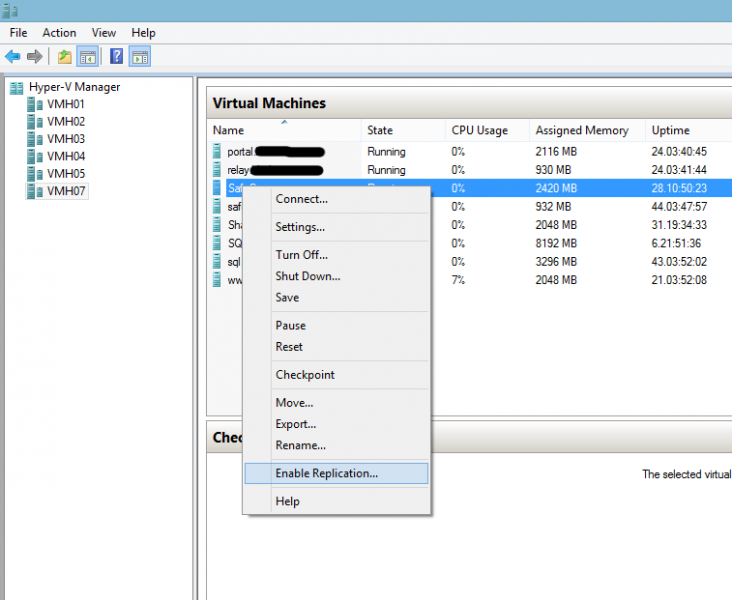Click the blue Help question mark icon
Image resolution: width=732 pixels, height=600 pixels.
(117, 56)
